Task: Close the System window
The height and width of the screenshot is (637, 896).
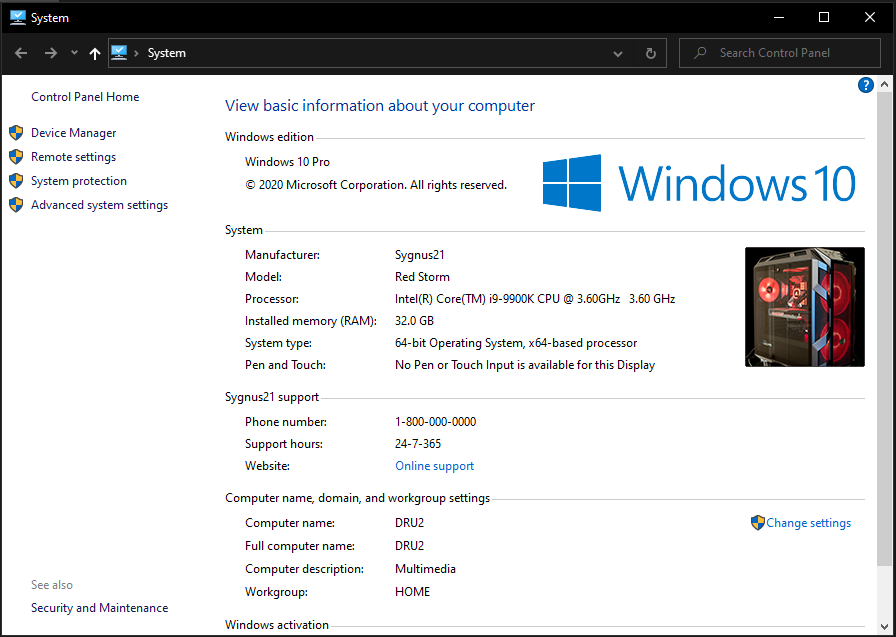Action: (x=870, y=18)
